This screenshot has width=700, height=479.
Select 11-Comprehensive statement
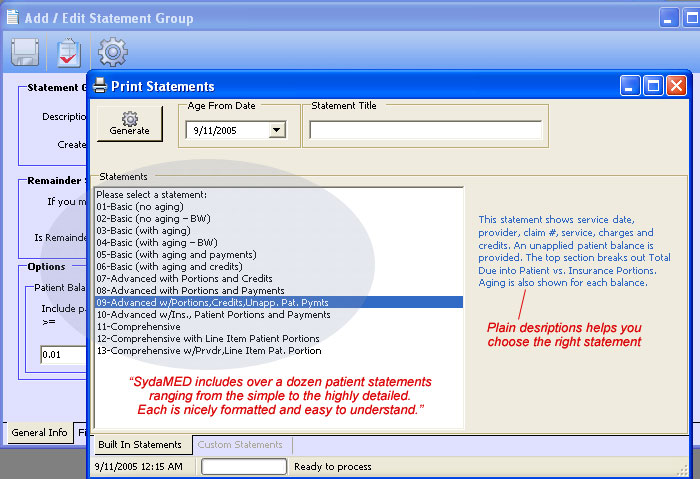pyautogui.click(x=138, y=326)
